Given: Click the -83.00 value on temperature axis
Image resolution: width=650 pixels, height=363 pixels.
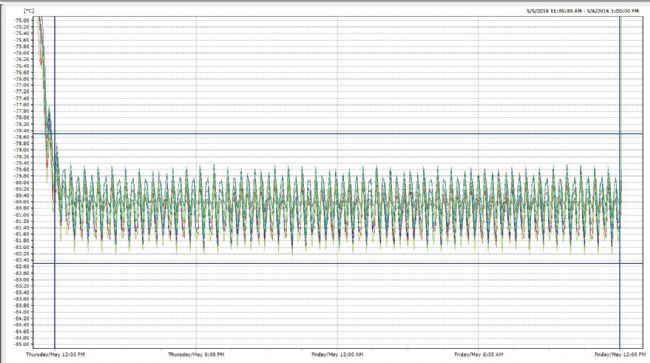Looking at the screenshot, I should click(x=22, y=280).
